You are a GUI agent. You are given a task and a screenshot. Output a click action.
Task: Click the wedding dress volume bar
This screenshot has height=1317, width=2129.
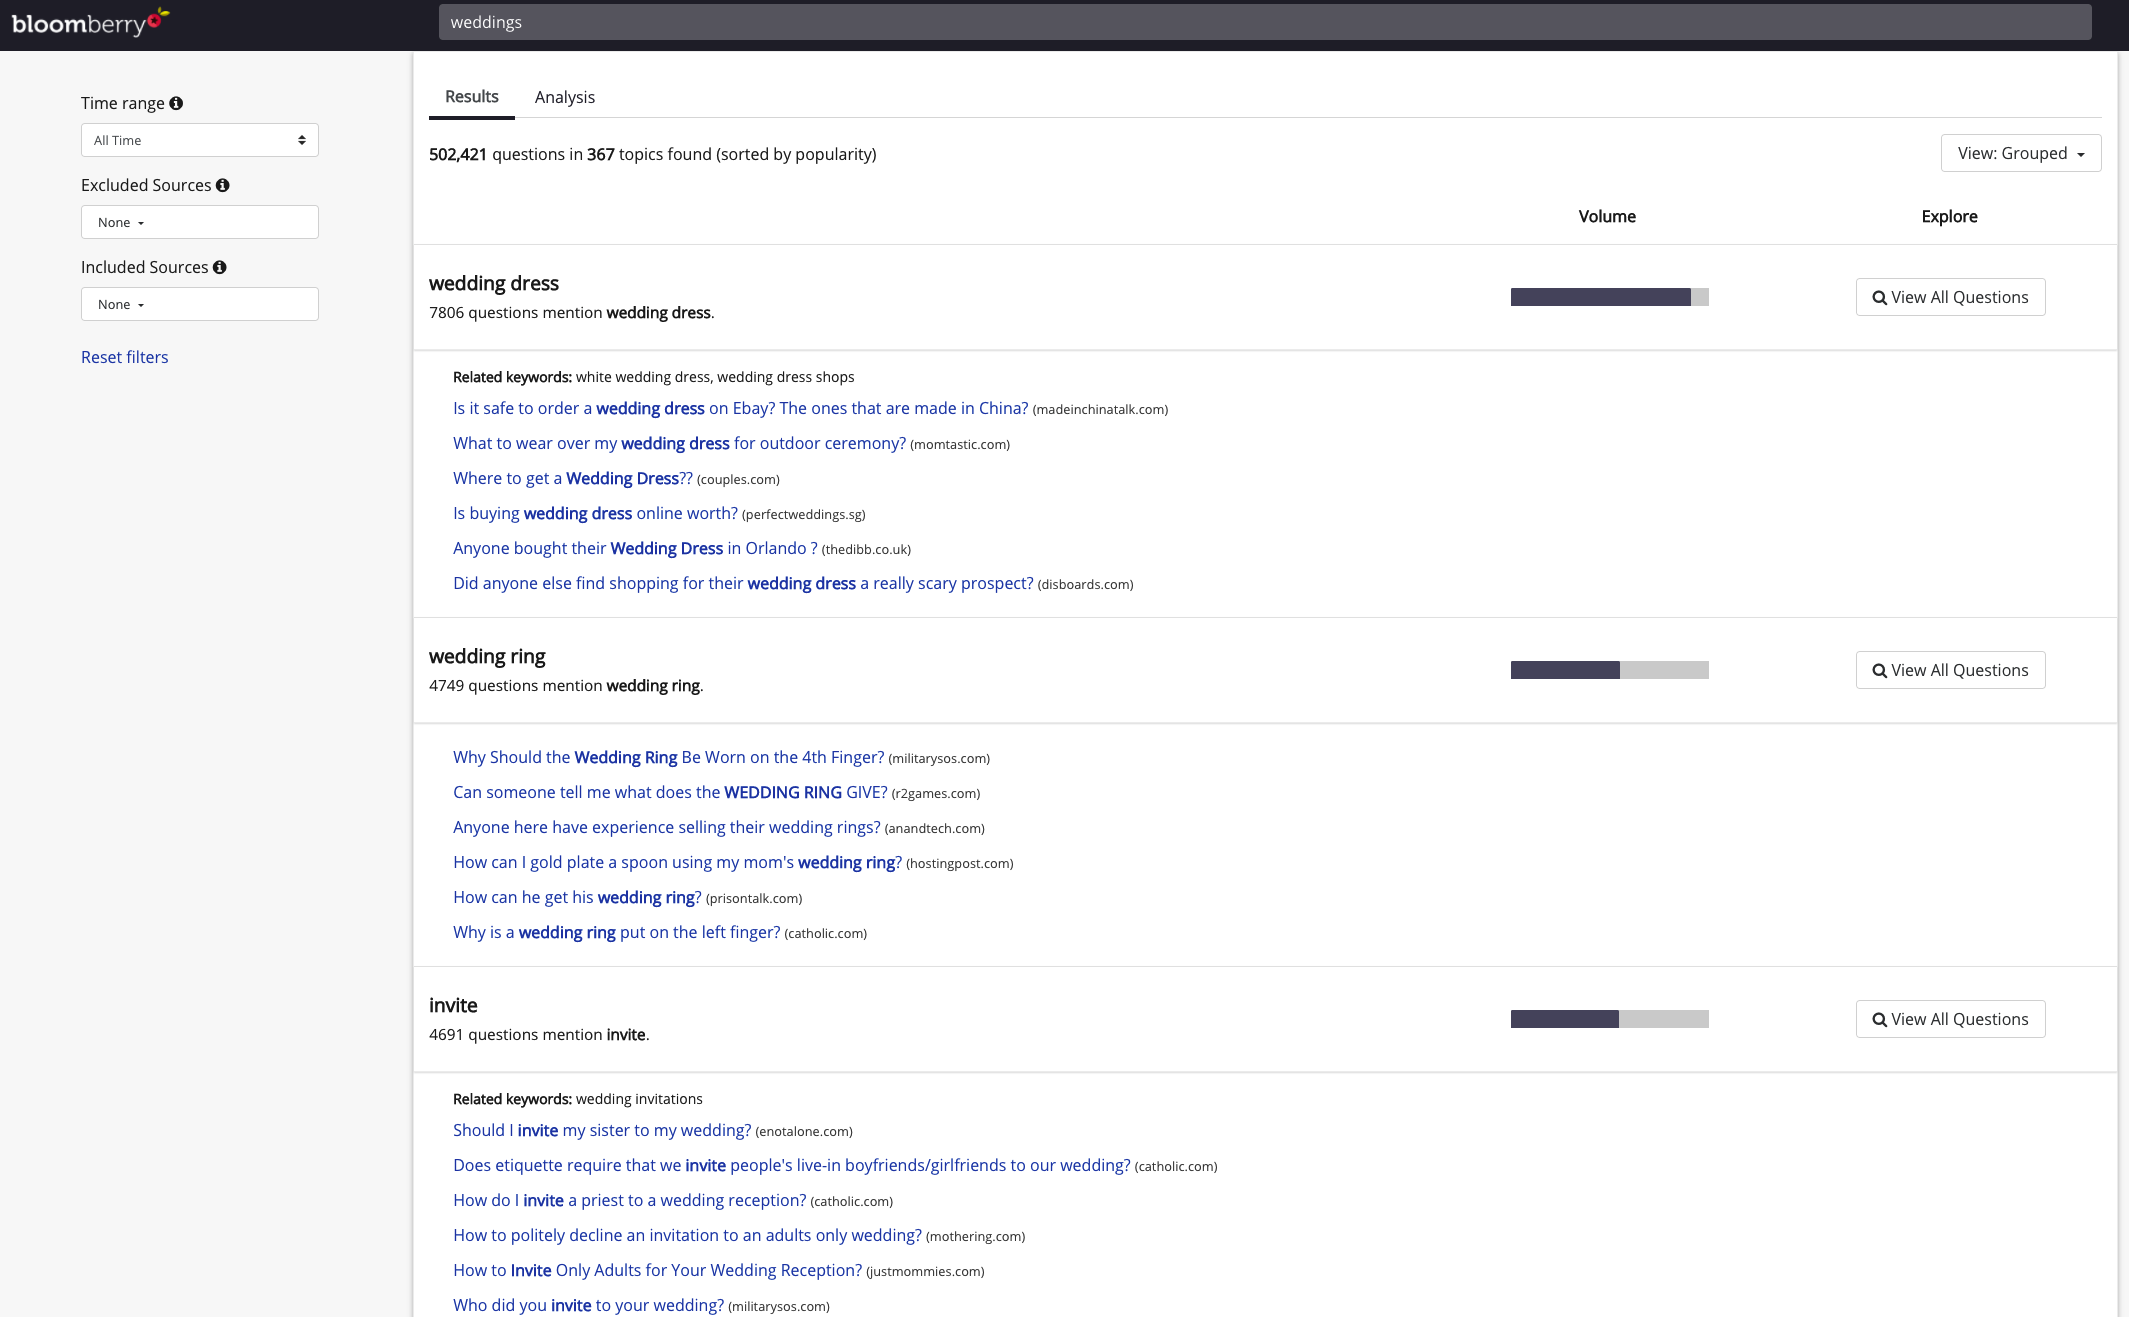pyautogui.click(x=1609, y=297)
